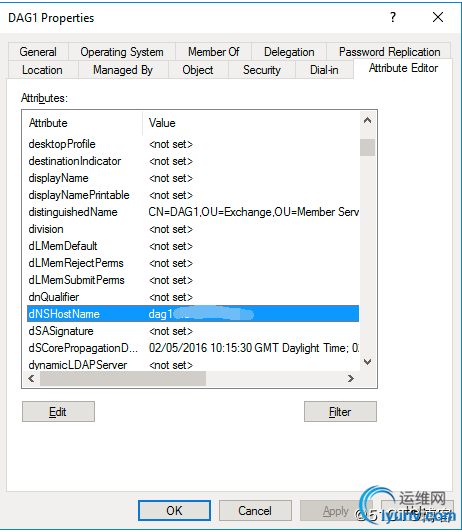Viewport: 462px width, 532px height.
Task: Click the question mark help icon
Action: tap(393, 17)
